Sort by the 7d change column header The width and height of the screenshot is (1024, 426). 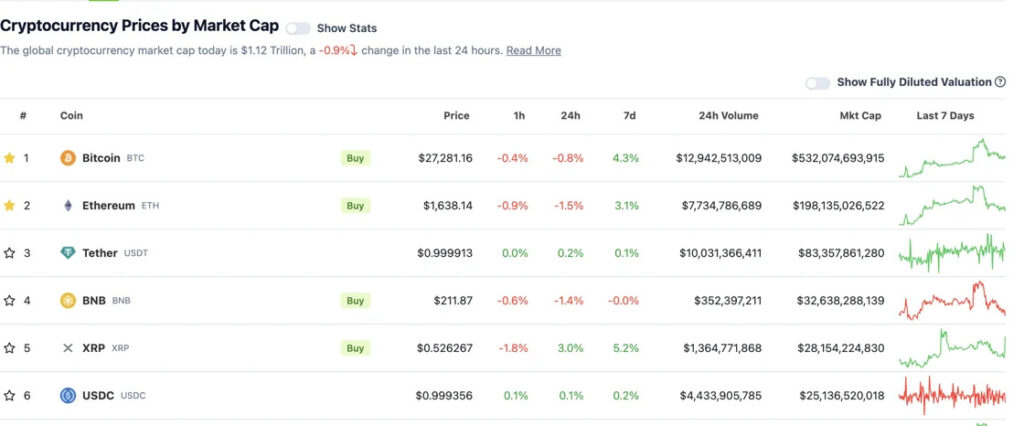630,116
